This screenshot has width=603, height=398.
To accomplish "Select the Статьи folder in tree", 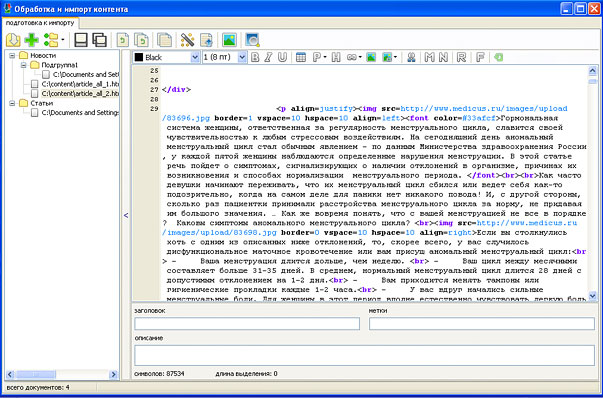I will pyautogui.click(x=42, y=103).
